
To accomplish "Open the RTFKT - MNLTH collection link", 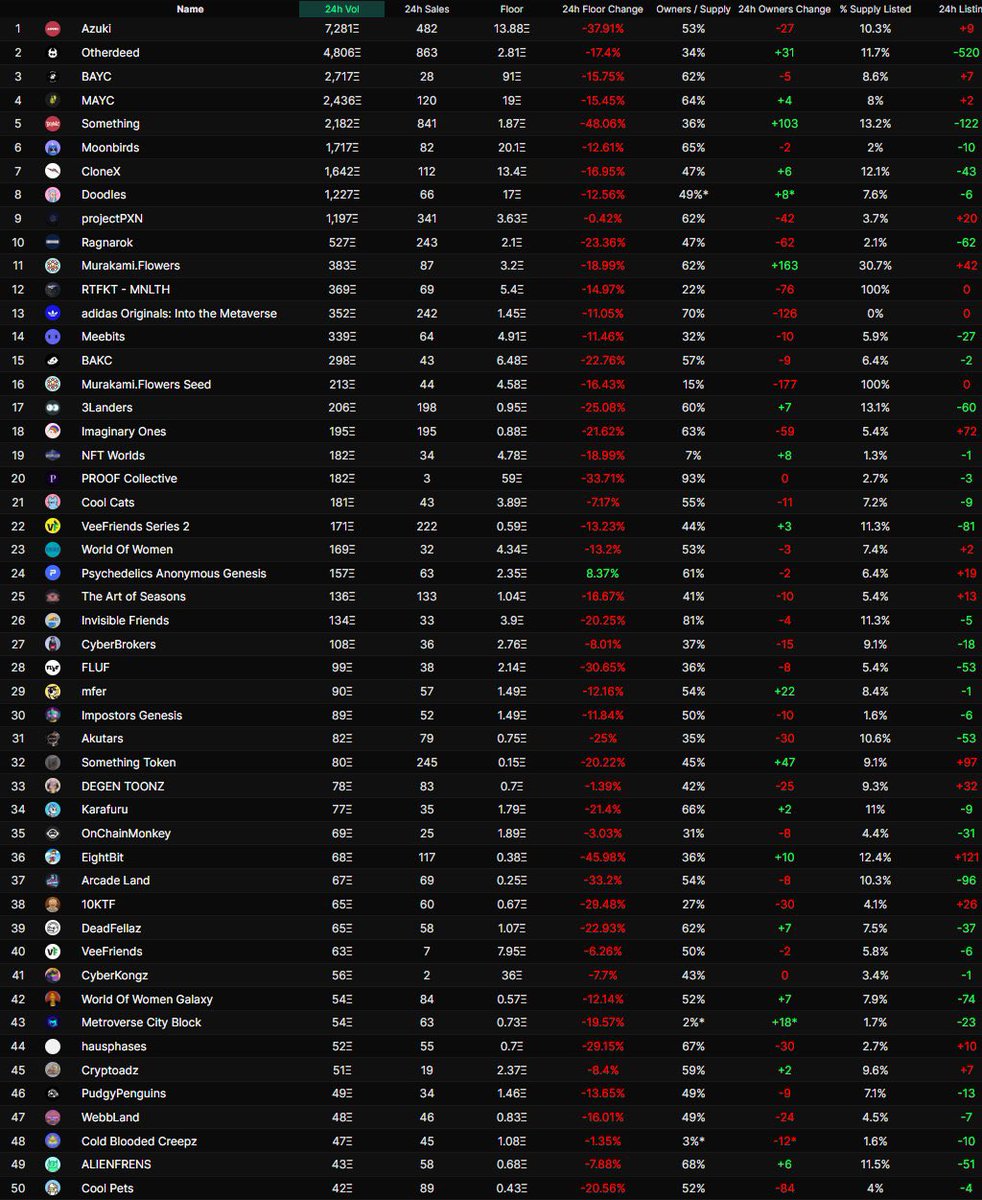I will (x=125, y=290).
